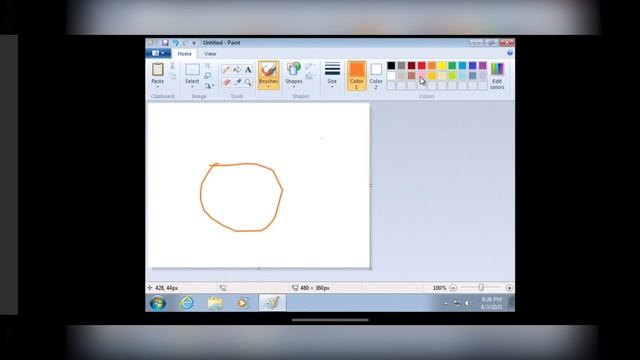
Task: Click the Paste clipboard icon
Action: coord(158,69)
